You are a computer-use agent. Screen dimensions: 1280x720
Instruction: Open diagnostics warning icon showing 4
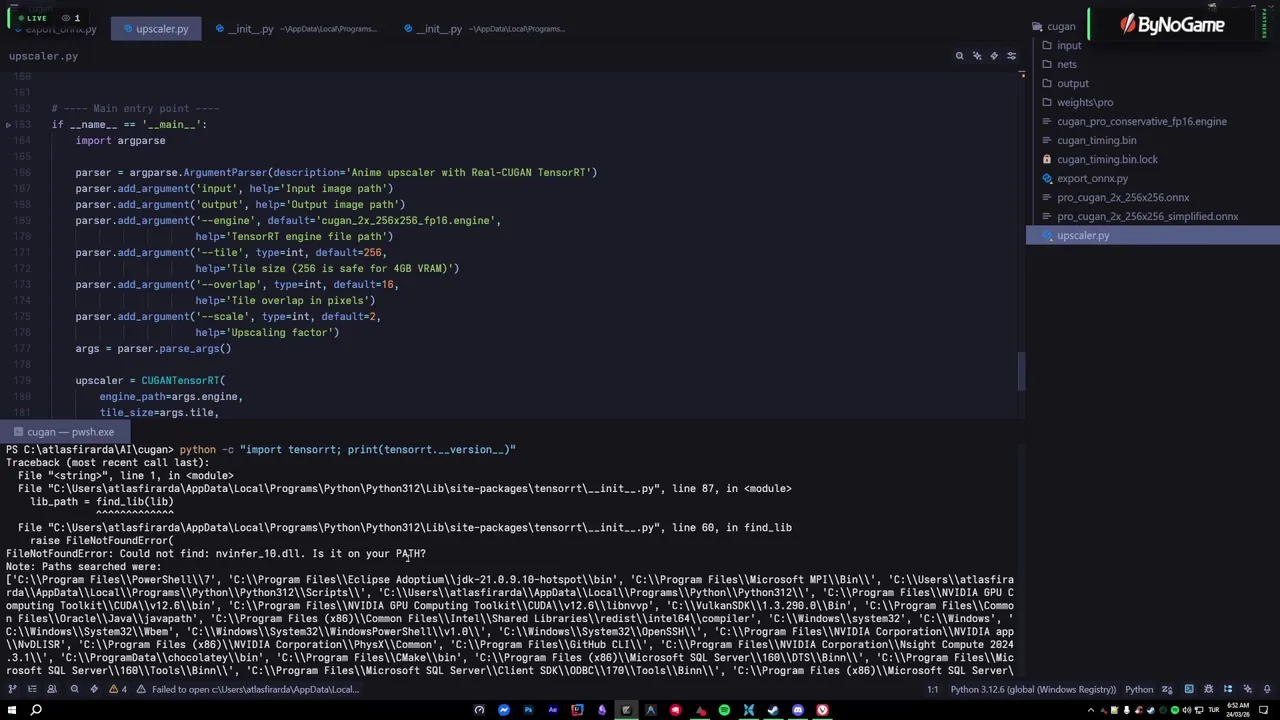tap(118, 689)
